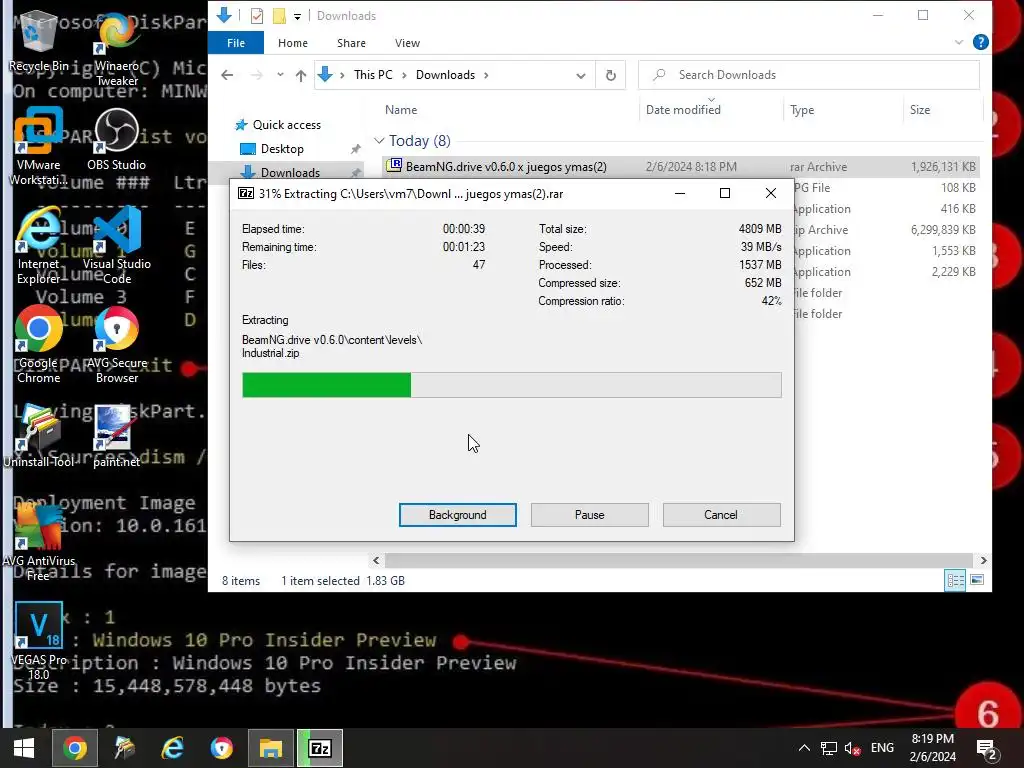1024x768 pixels.
Task: Open Windows Start menu
Action: click(x=24, y=748)
